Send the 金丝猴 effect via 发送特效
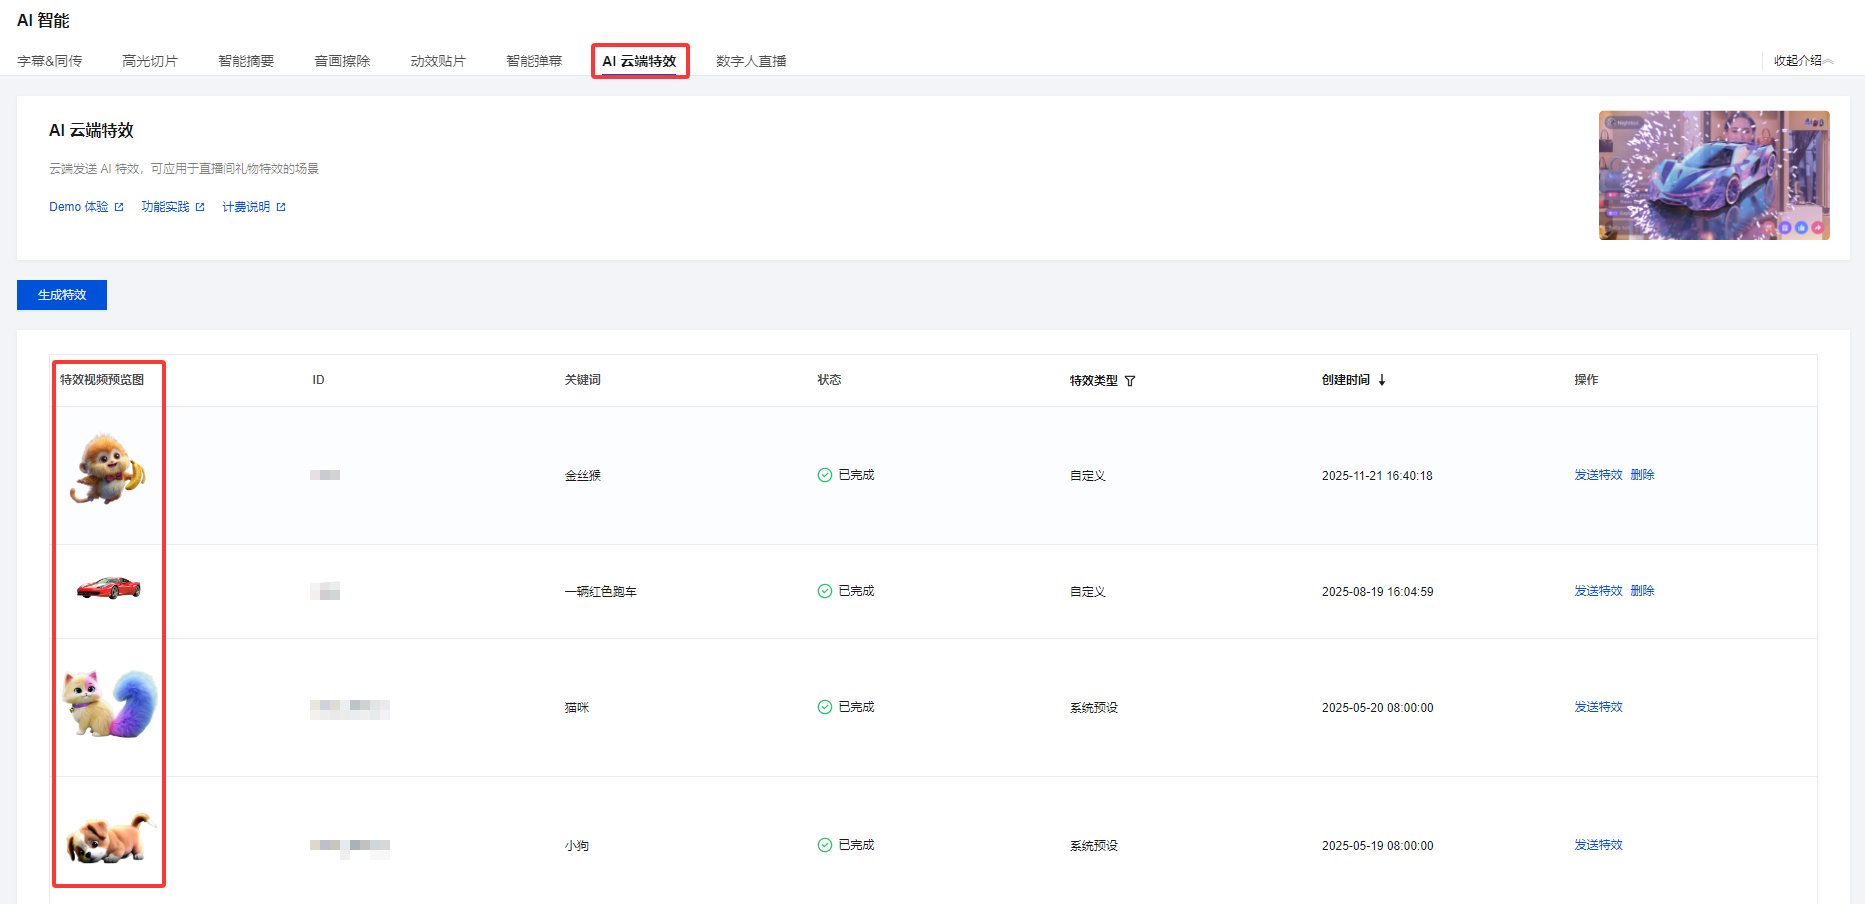Viewport: 1865px width, 904px height. (x=1598, y=475)
